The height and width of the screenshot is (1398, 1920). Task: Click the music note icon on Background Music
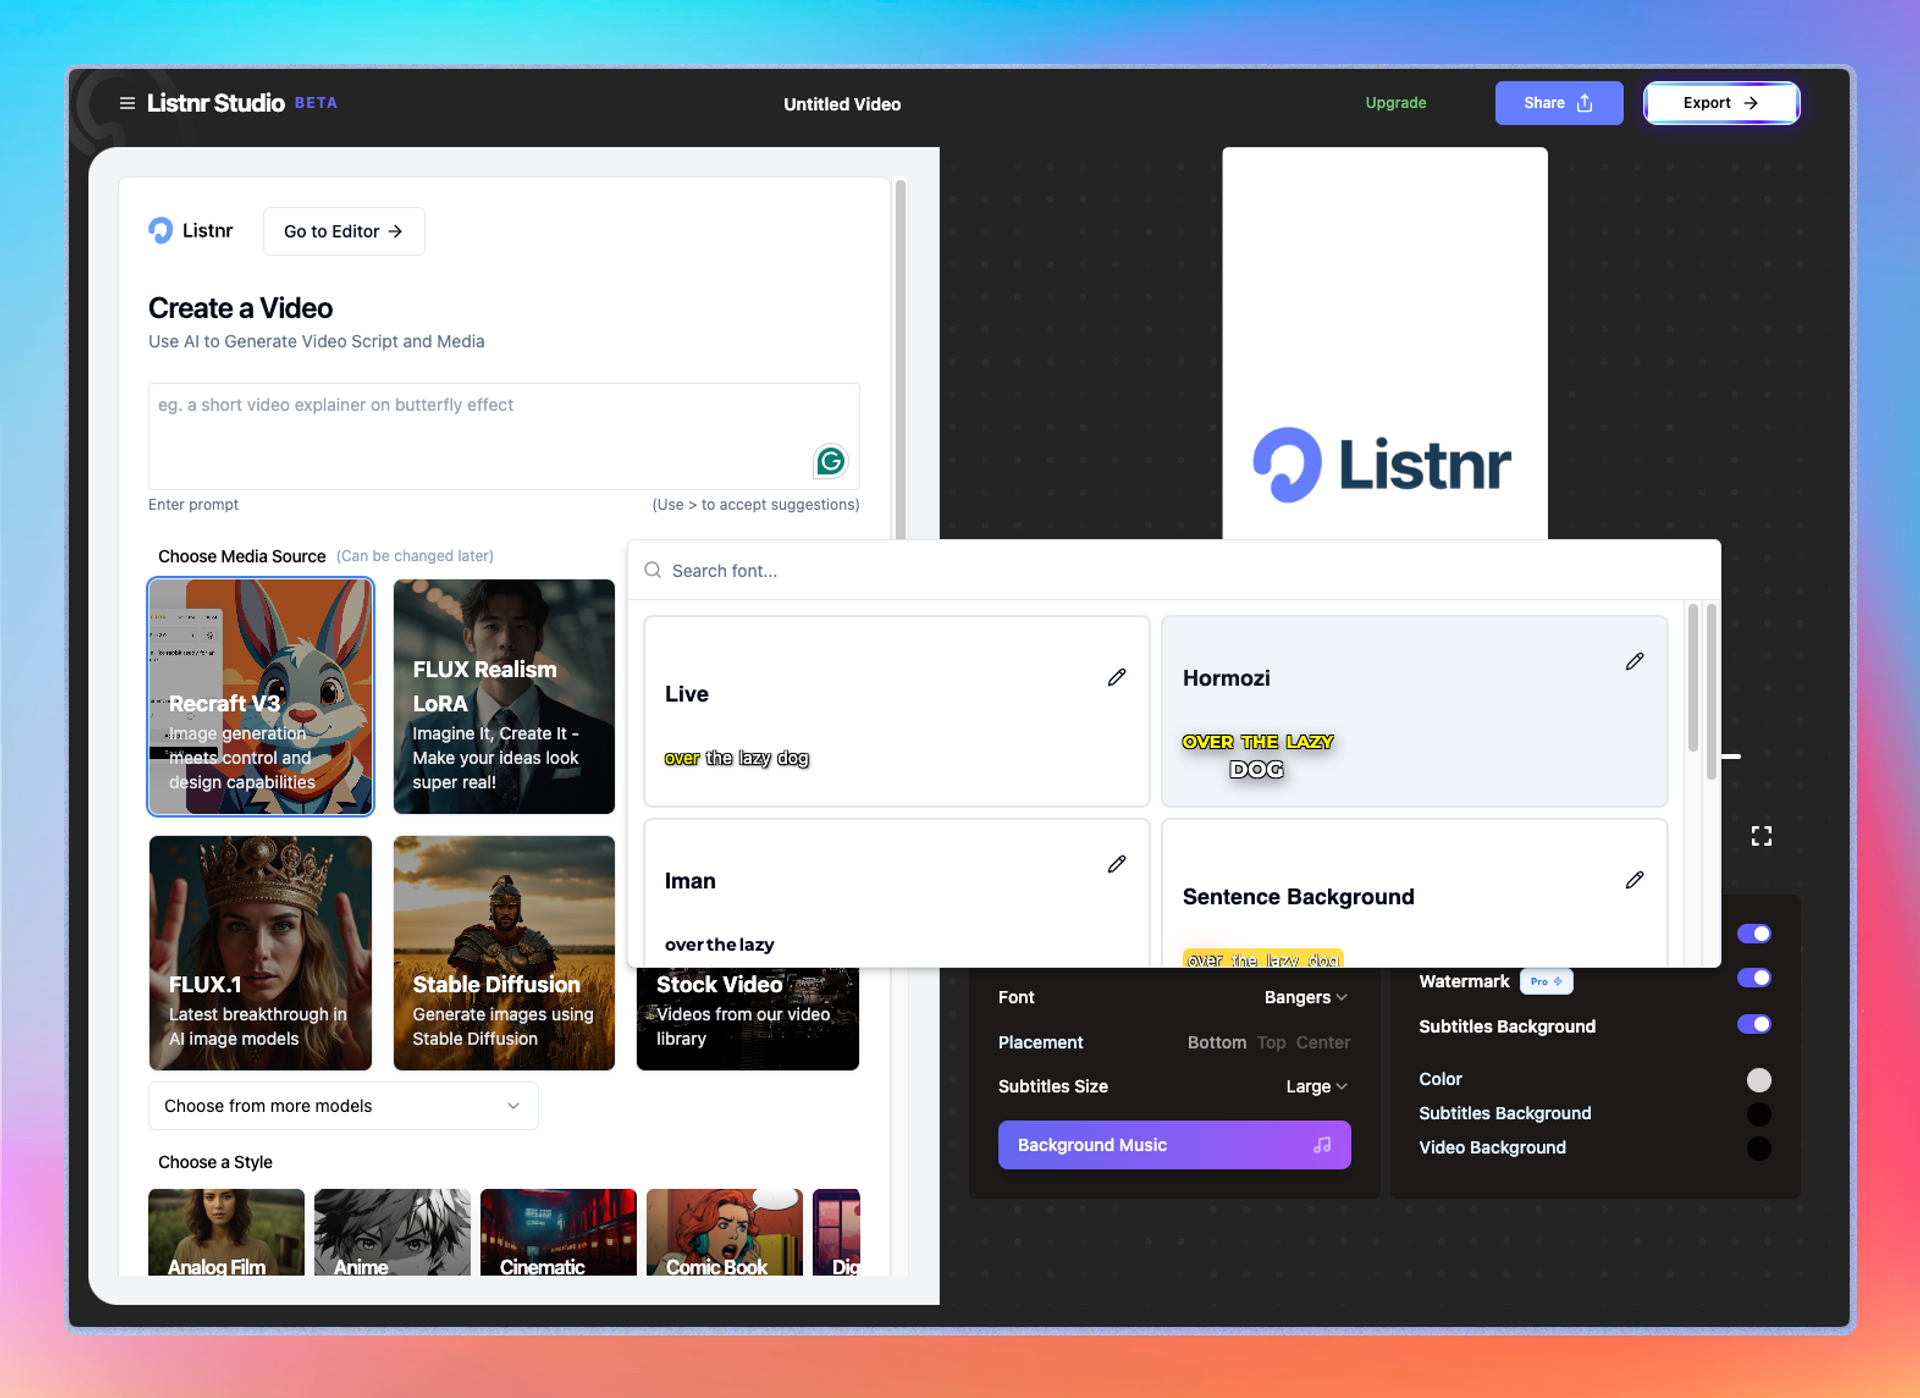pos(1322,1145)
